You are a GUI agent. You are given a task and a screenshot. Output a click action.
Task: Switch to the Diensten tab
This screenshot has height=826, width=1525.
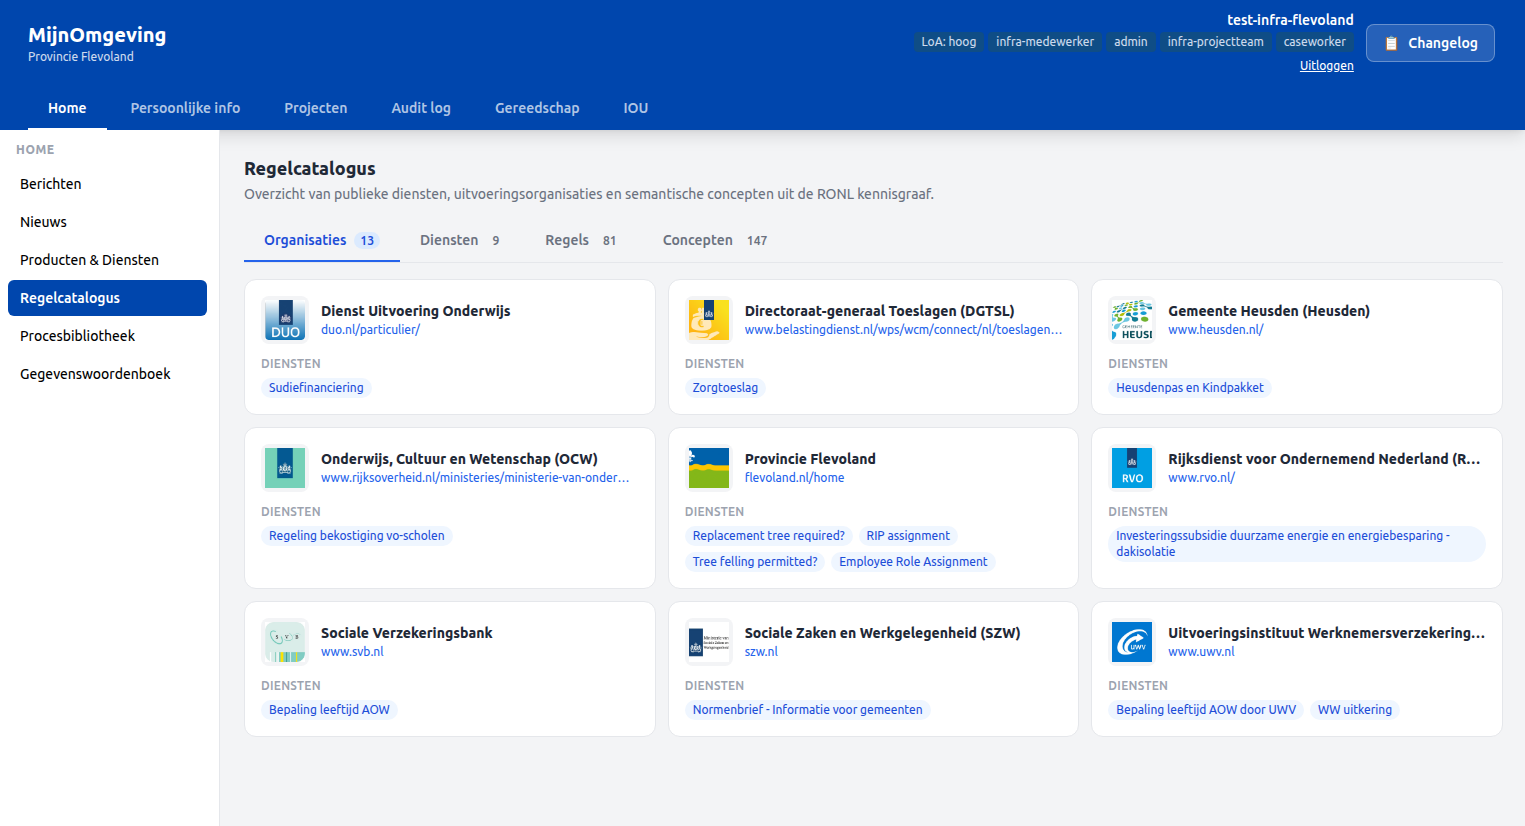click(x=449, y=240)
